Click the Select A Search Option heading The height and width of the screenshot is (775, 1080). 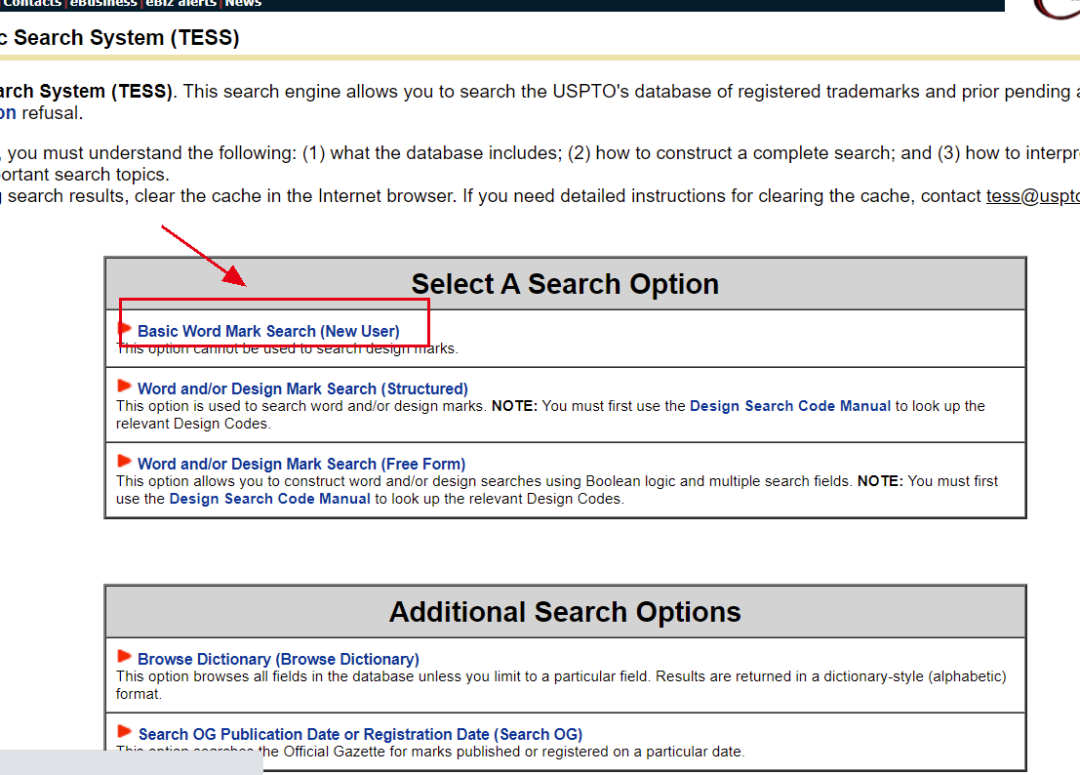tap(565, 284)
